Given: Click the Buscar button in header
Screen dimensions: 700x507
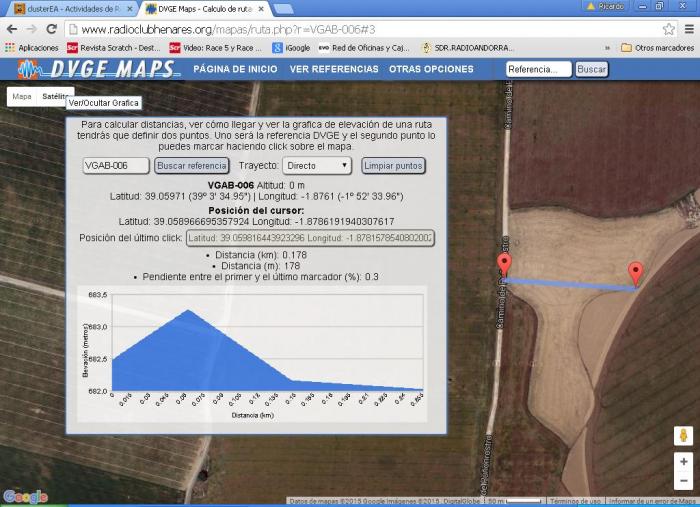Looking at the screenshot, I should point(592,69).
